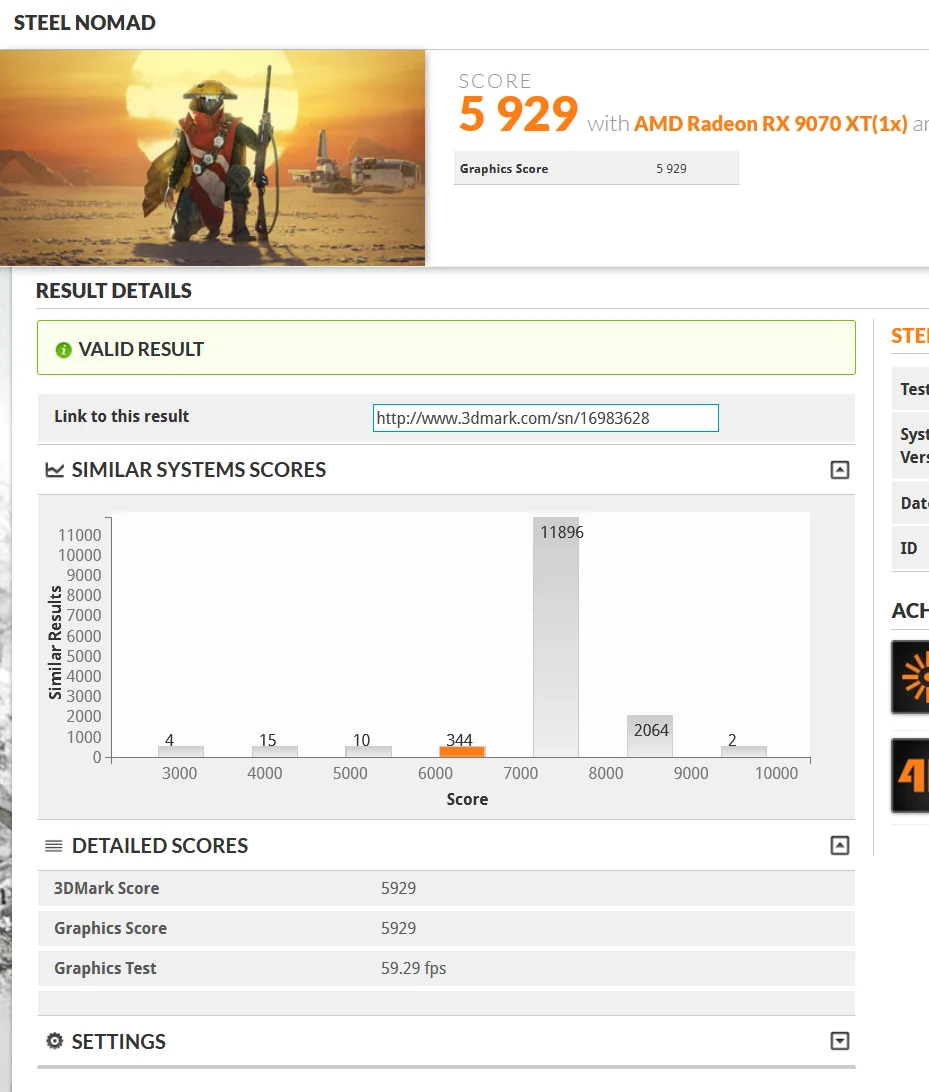Click the Graphics Test 59.29 fps value
This screenshot has width=929, height=1092.
click(x=414, y=969)
